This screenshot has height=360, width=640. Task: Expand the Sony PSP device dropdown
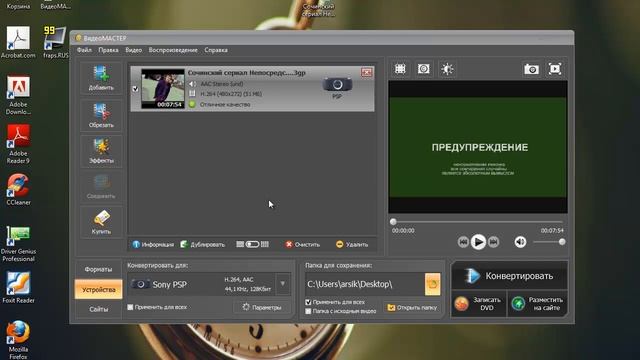pyautogui.click(x=282, y=284)
